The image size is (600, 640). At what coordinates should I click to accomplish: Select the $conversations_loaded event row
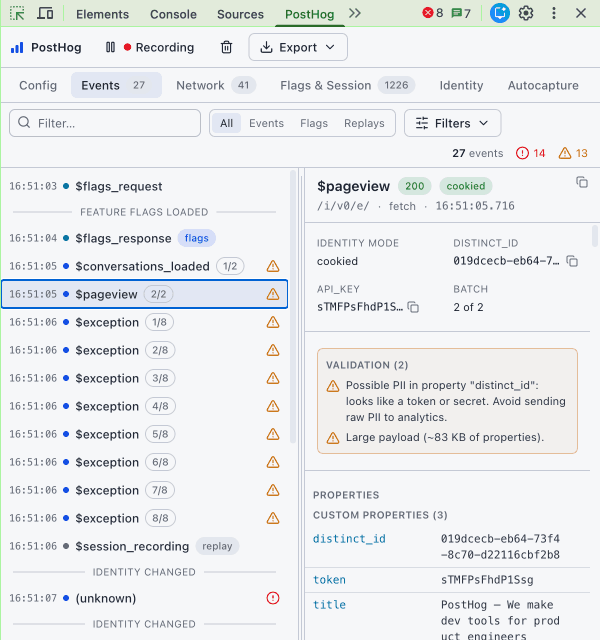tap(145, 266)
